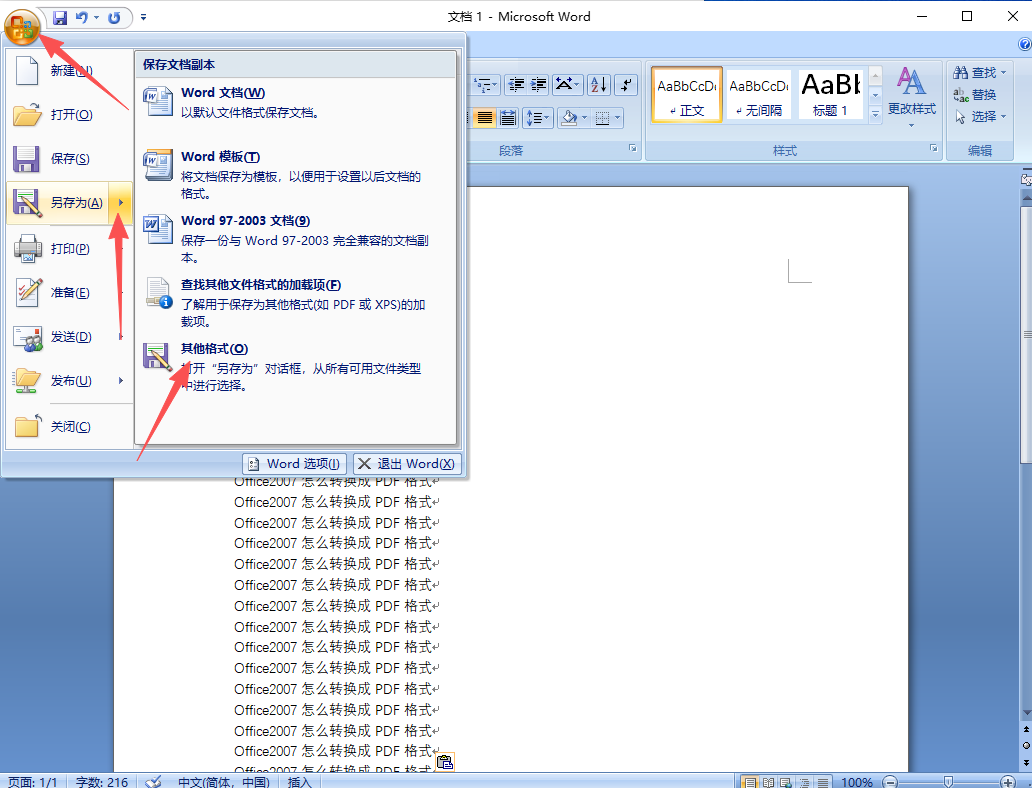The width and height of the screenshot is (1032, 788).
Task: Click the Shading paint bucket icon
Action: (x=569, y=118)
